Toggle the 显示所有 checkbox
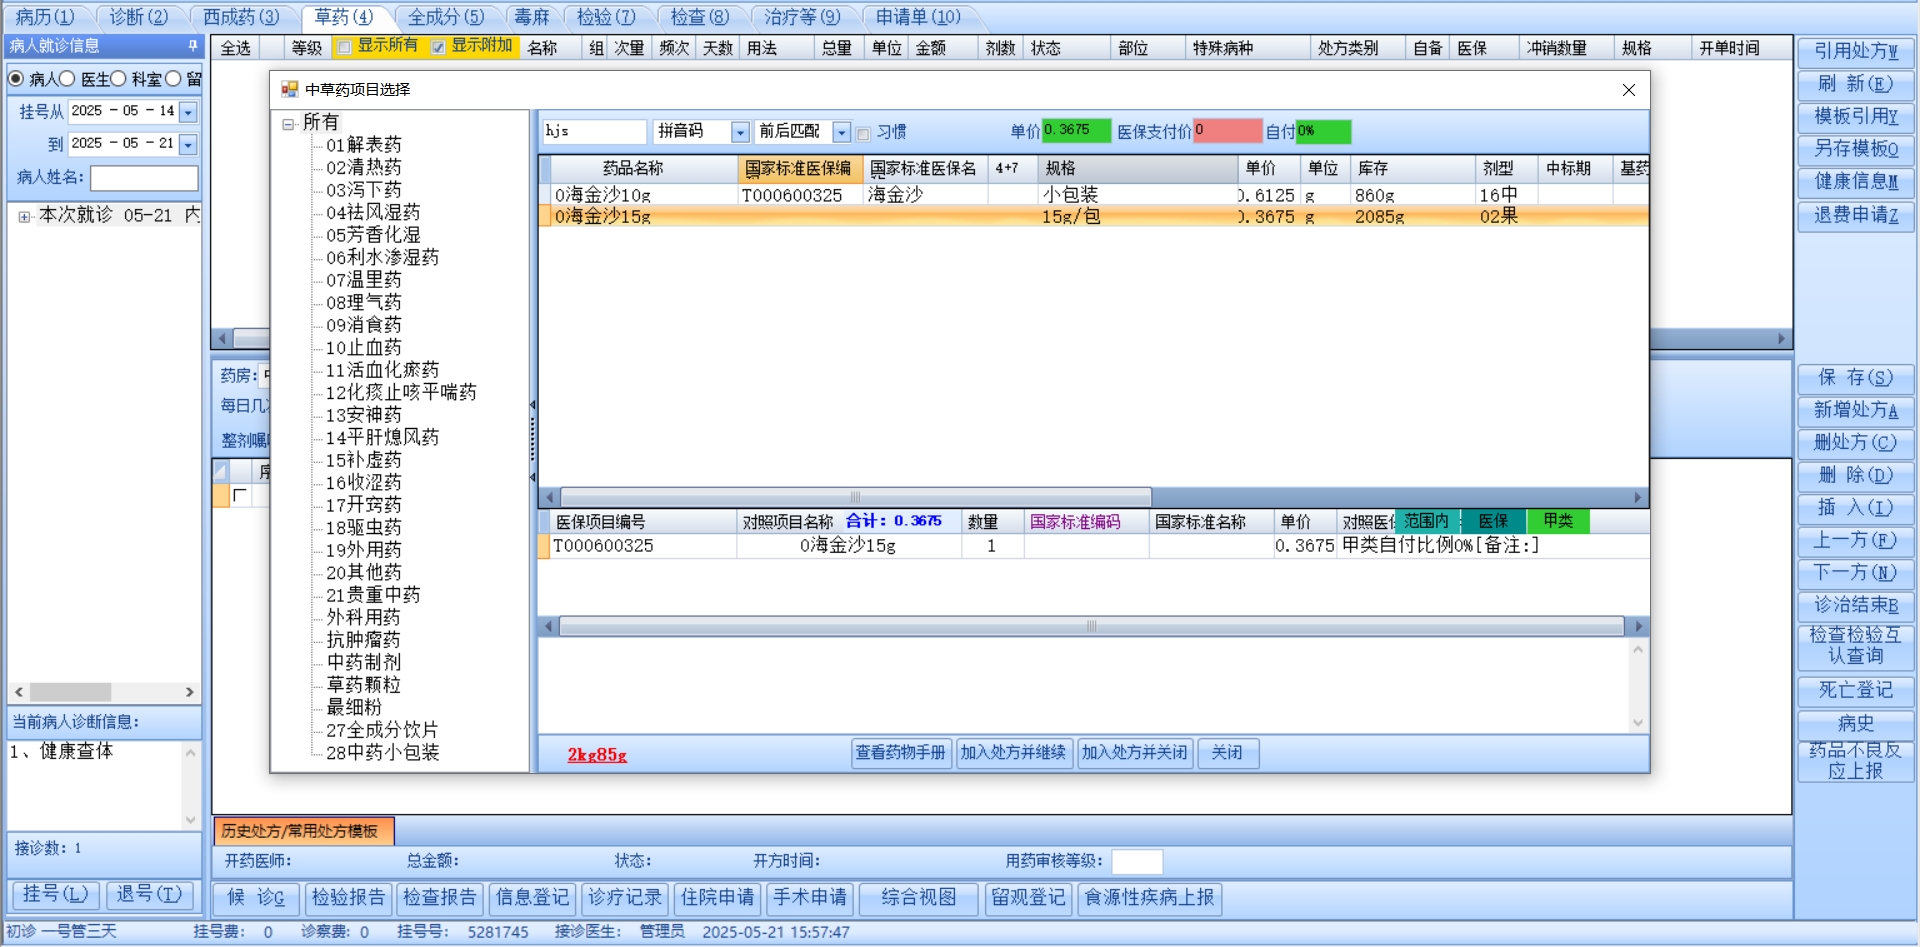 click(x=345, y=47)
